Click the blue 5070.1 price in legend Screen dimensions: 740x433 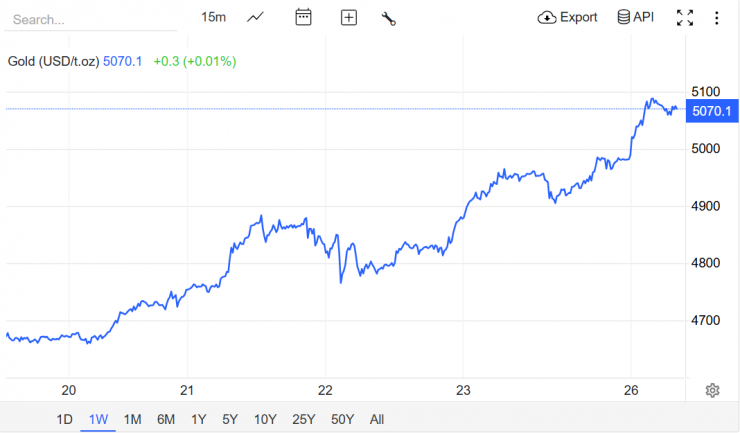(x=122, y=61)
